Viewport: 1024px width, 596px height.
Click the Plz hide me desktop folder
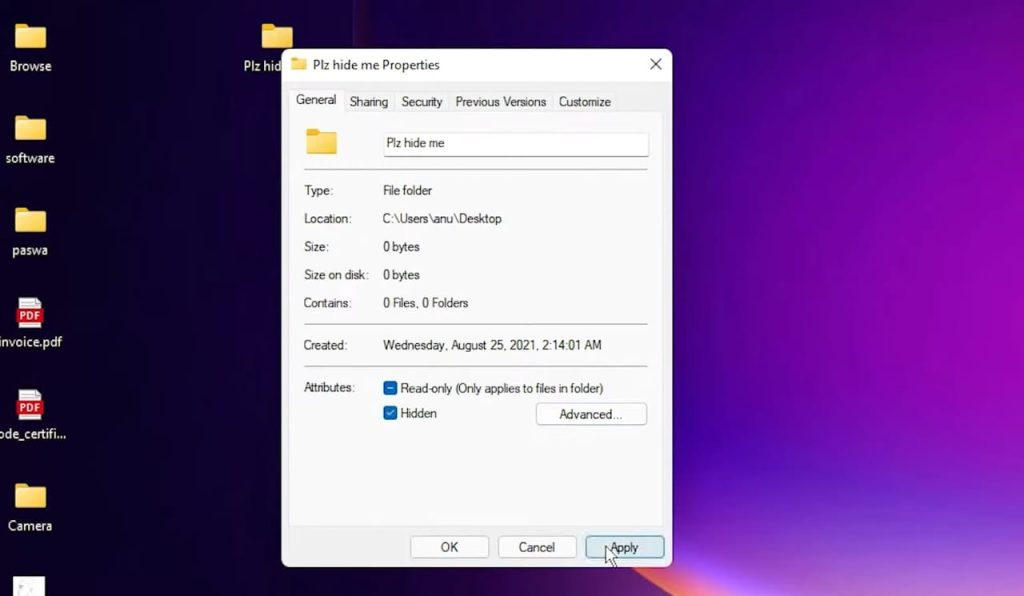pyautogui.click(x=276, y=38)
